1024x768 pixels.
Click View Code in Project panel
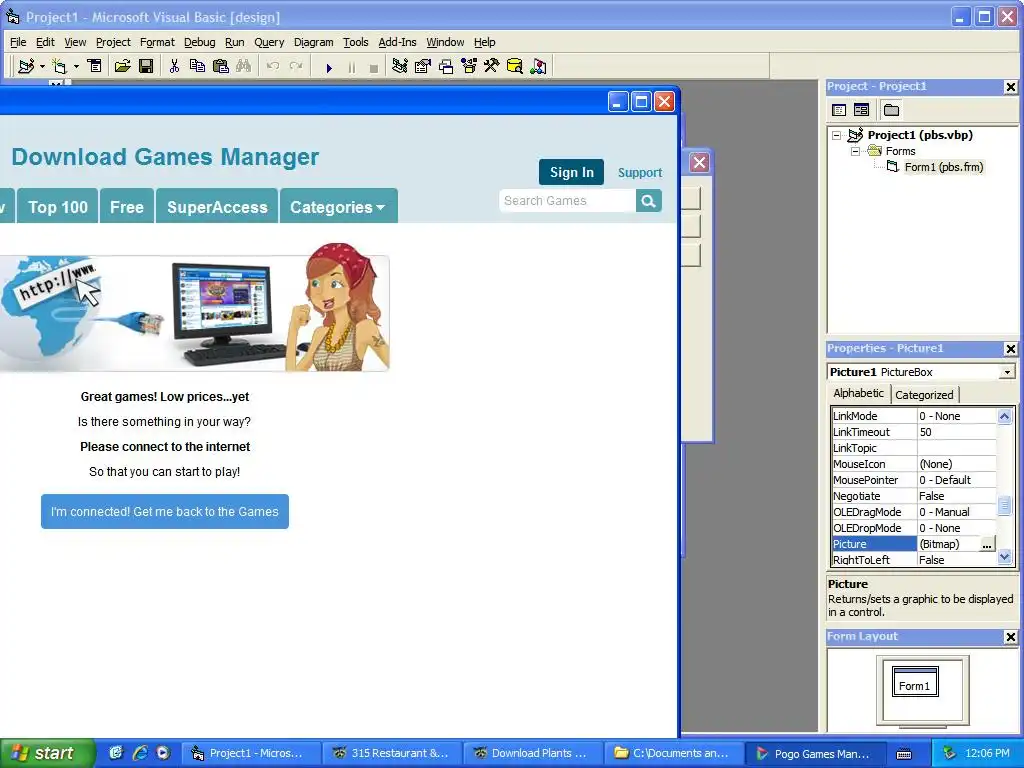pyautogui.click(x=839, y=110)
